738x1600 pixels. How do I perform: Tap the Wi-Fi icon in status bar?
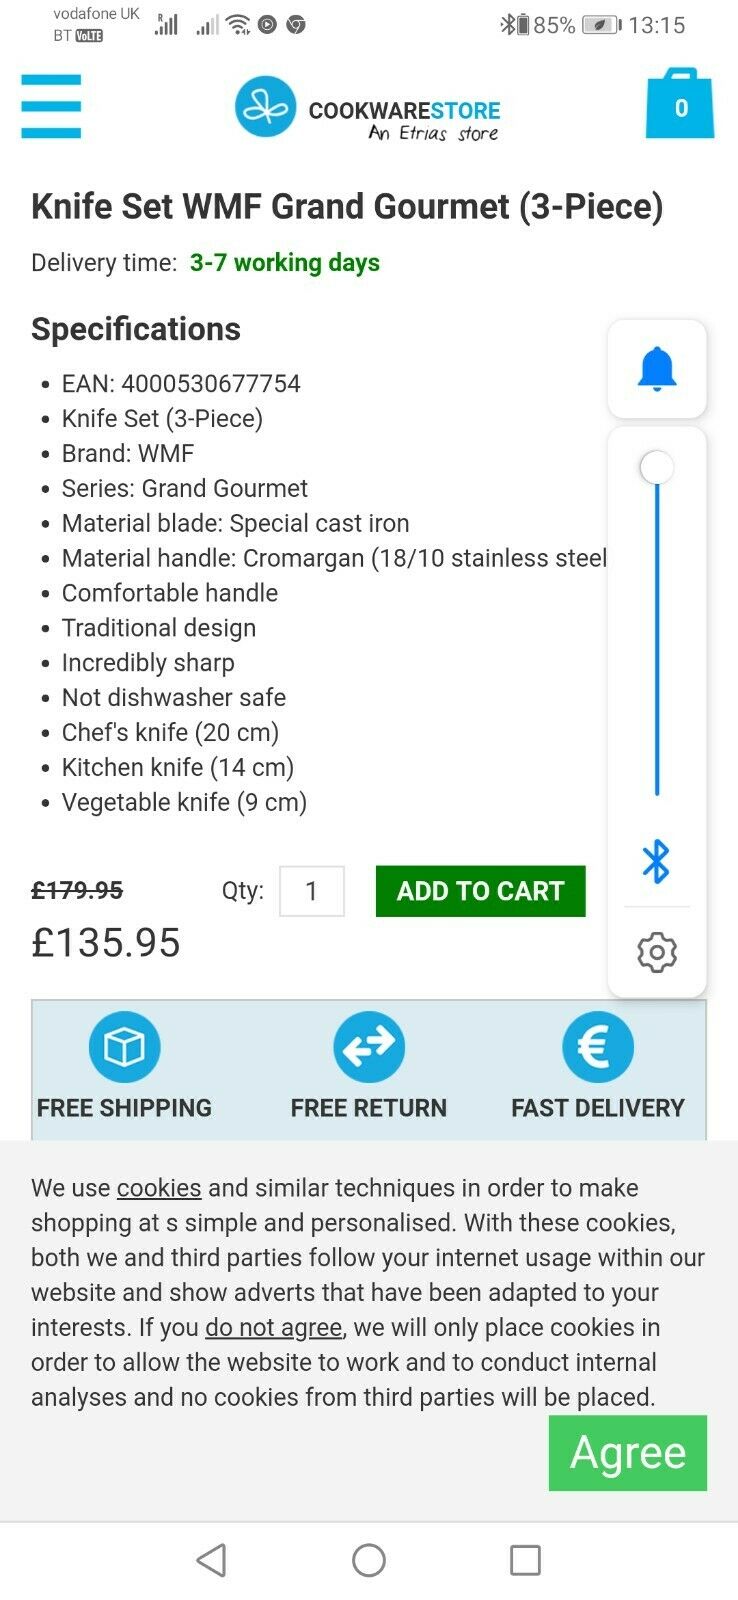tap(237, 24)
